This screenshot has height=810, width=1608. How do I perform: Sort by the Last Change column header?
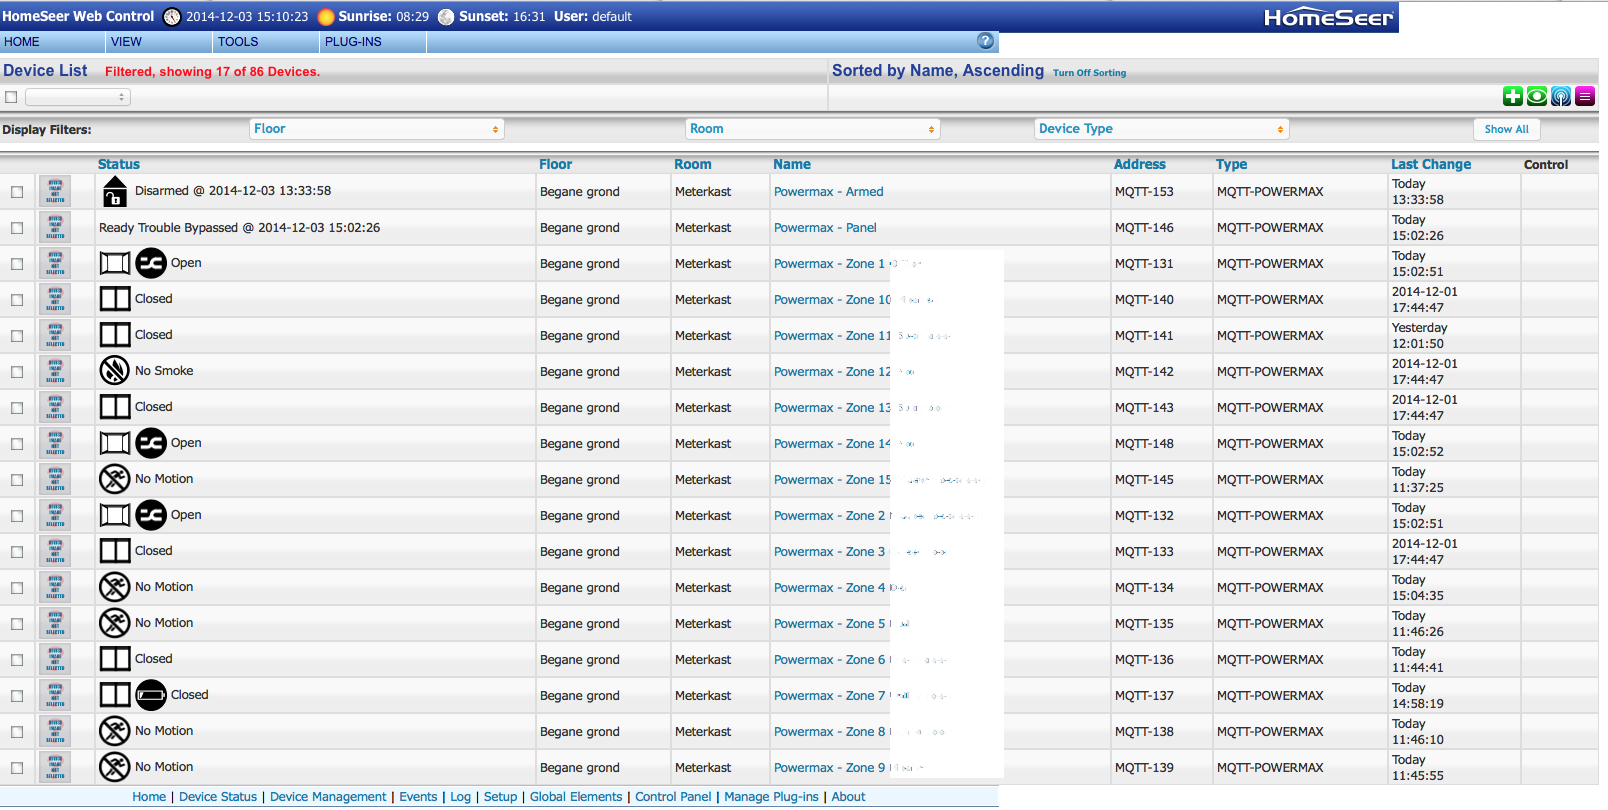point(1431,164)
